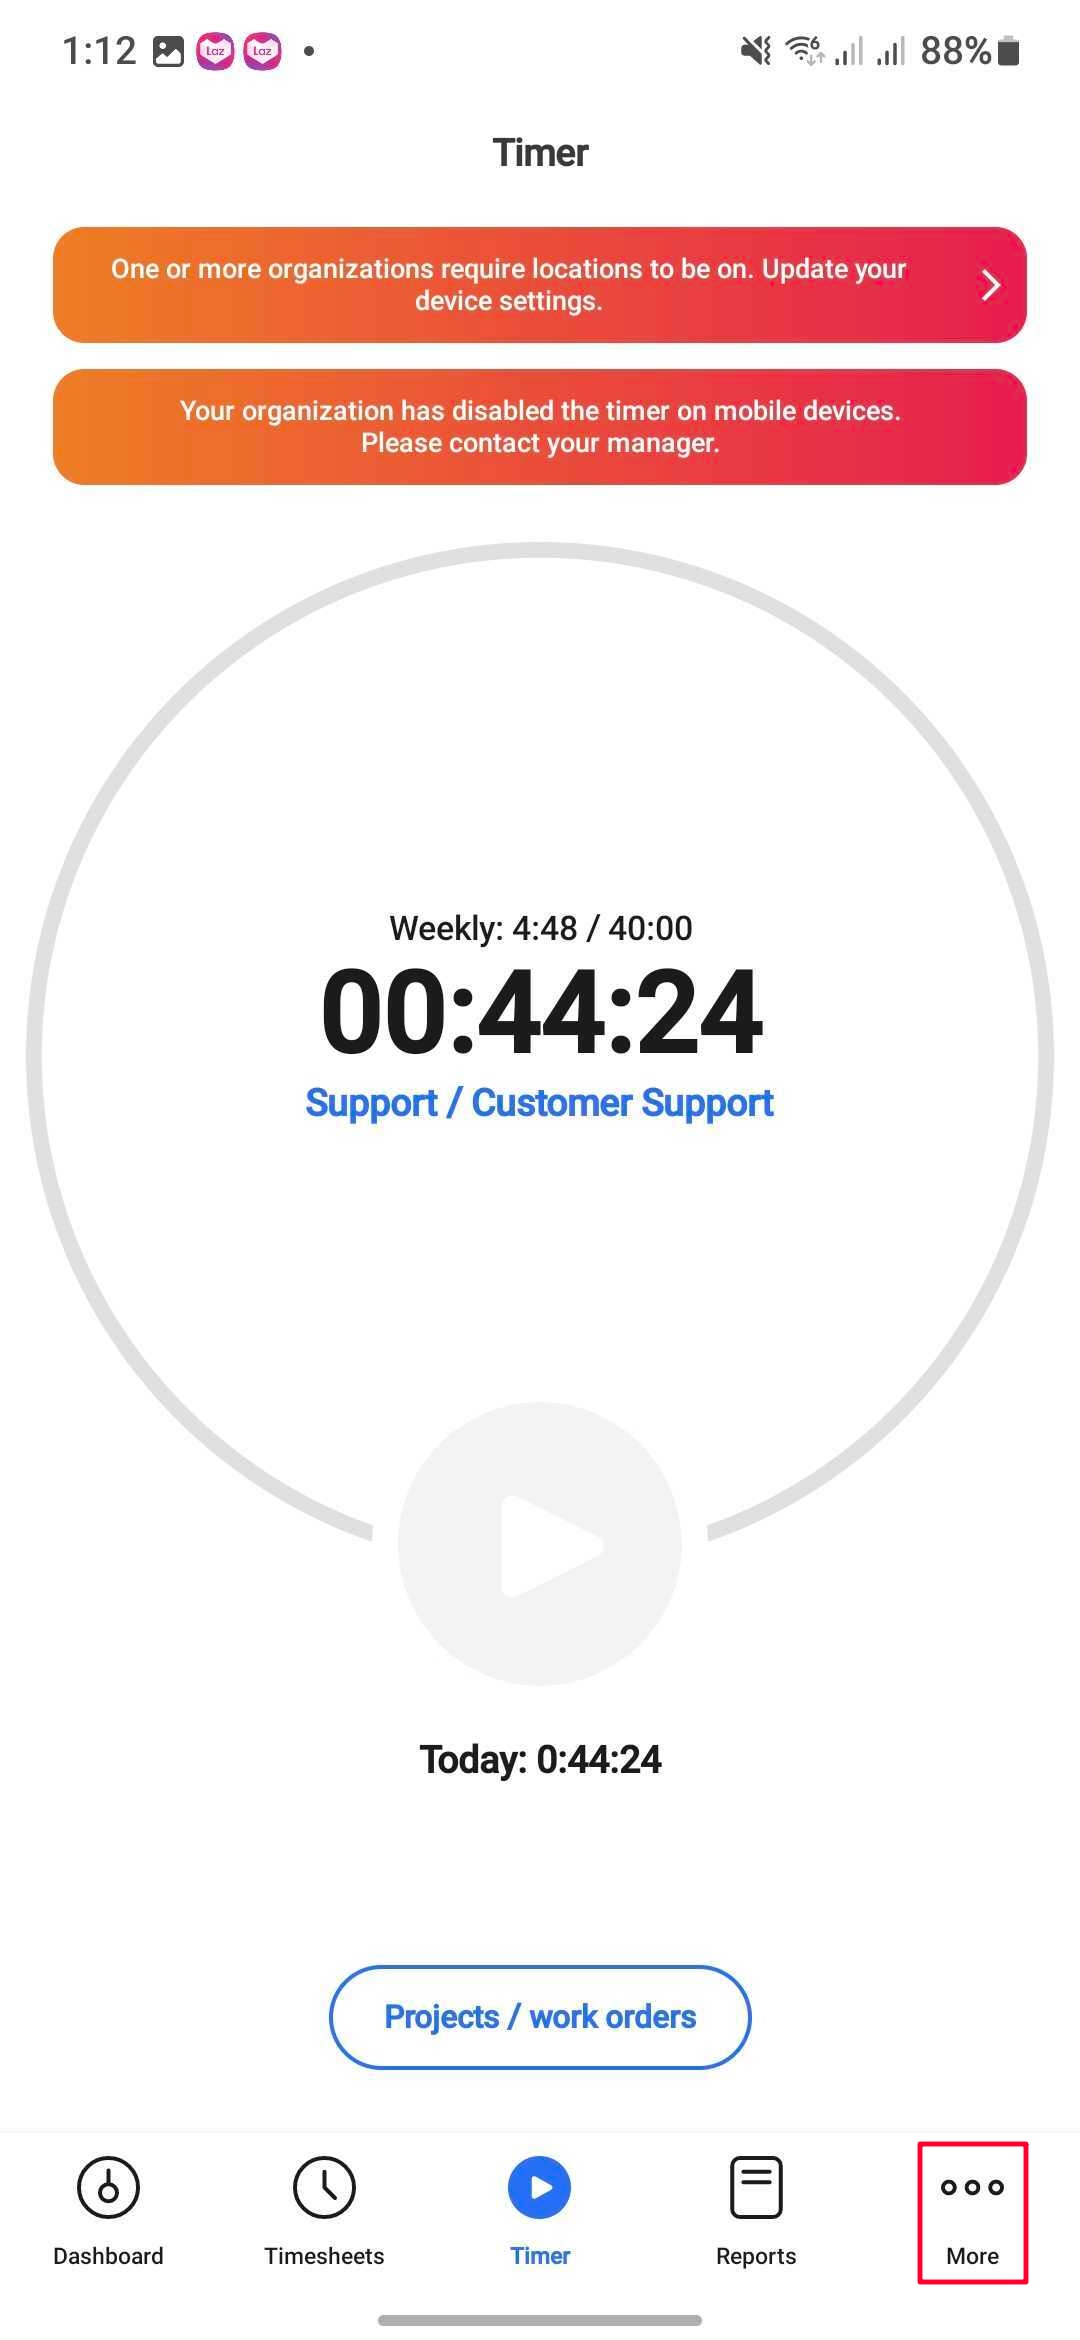Switch to the Dashboard tab label
Image resolution: width=1080 pixels, height=2340 pixels.
(108, 2256)
